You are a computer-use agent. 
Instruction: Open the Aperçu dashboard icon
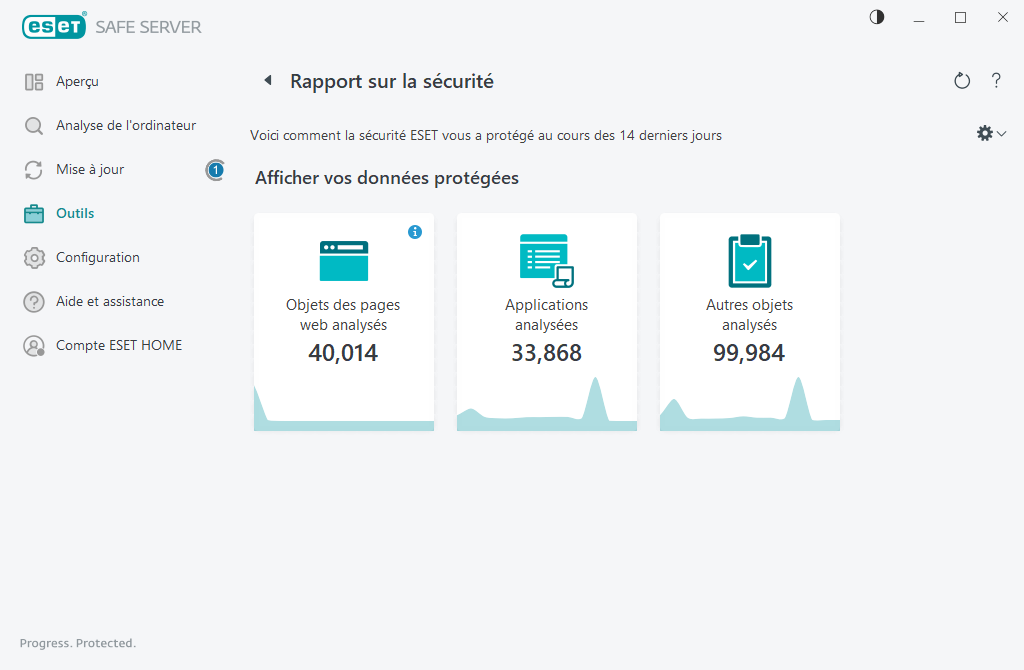coord(34,82)
